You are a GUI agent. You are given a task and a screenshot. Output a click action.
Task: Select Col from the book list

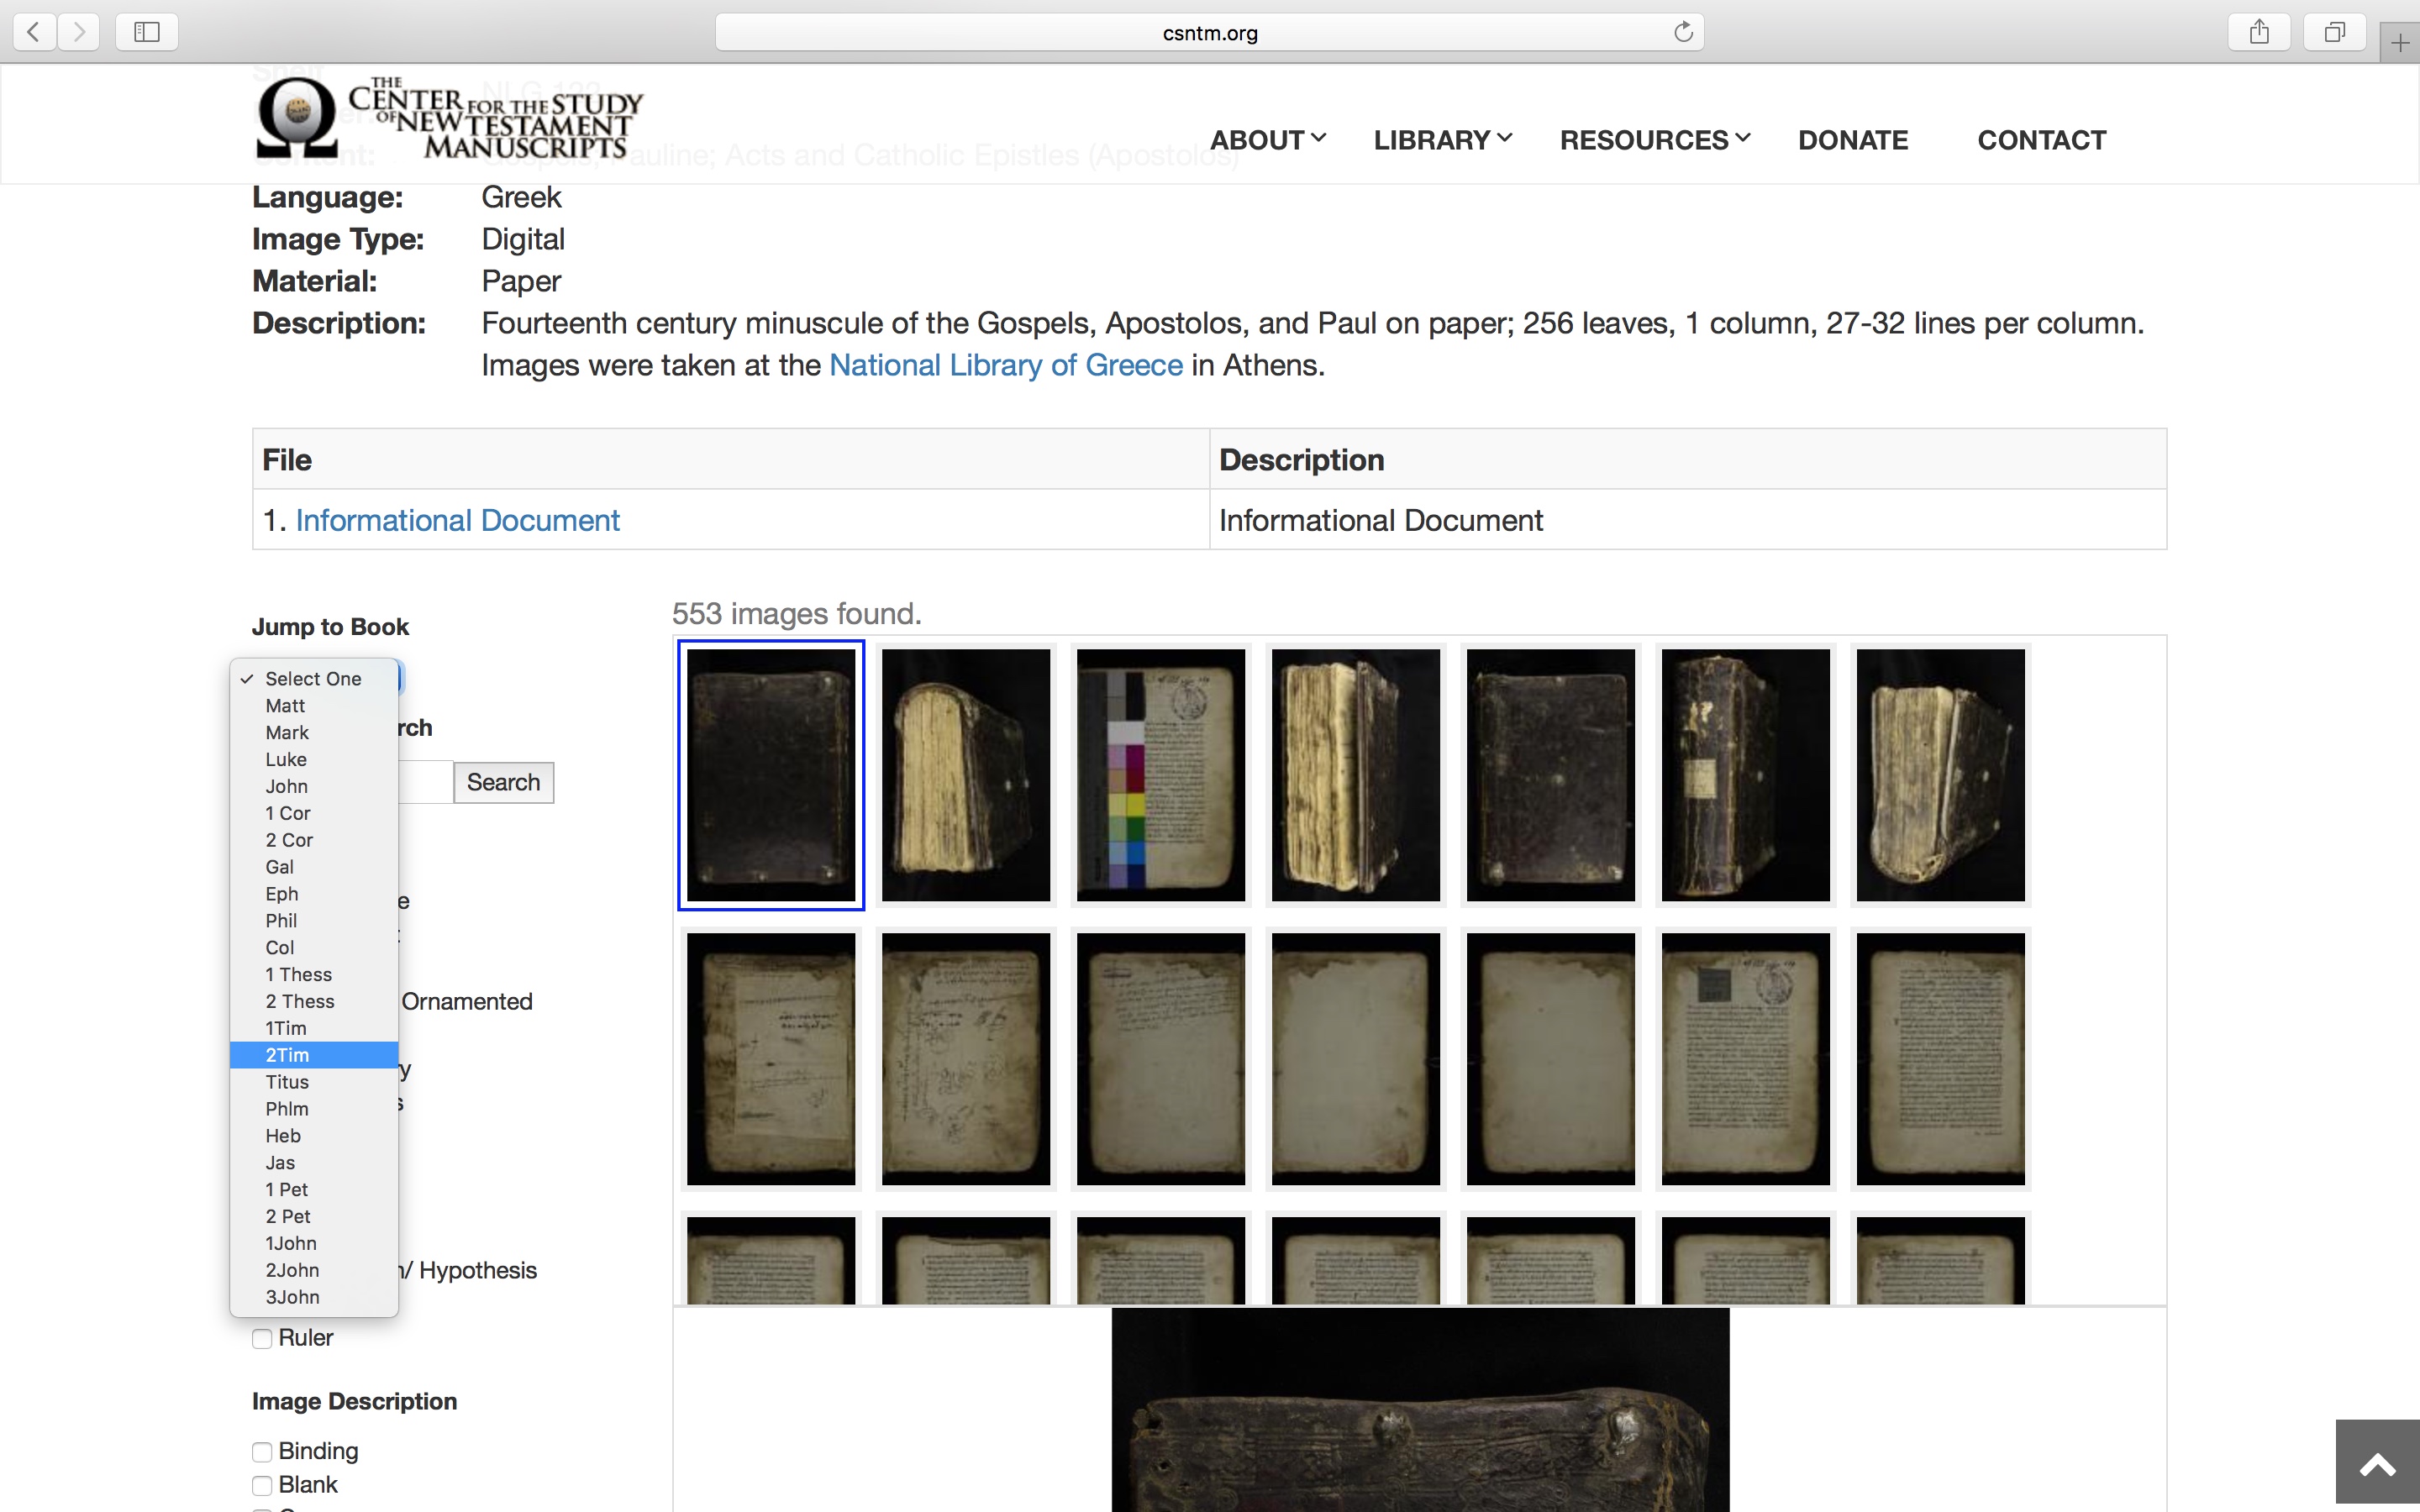click(x=314, y=947)
